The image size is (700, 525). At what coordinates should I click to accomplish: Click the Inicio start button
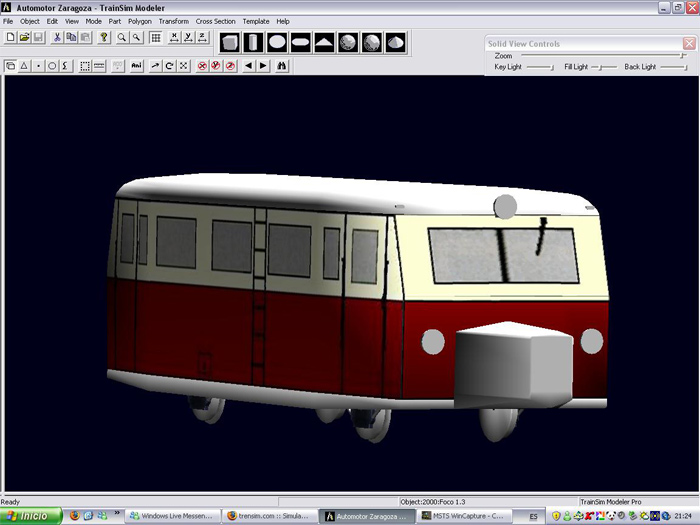pyautogui.click(x=30, y=516)
